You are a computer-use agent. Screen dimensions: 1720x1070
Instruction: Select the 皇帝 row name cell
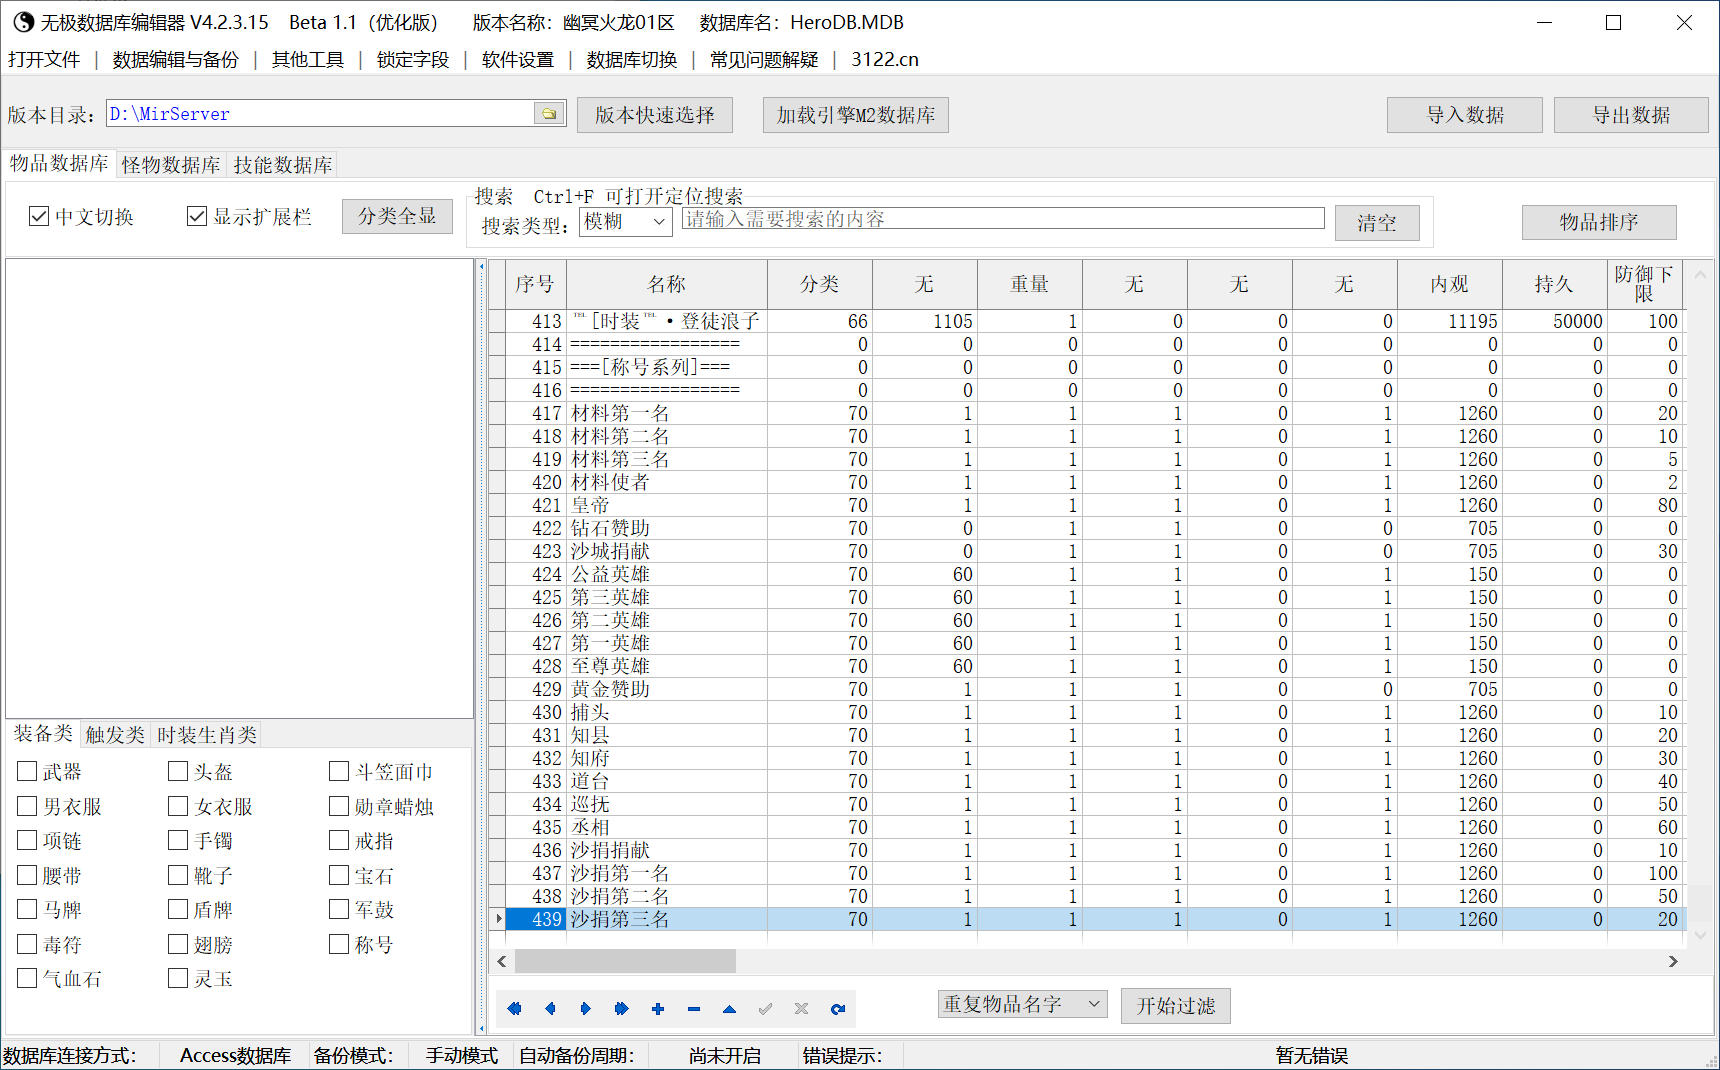tap(667, 505)
